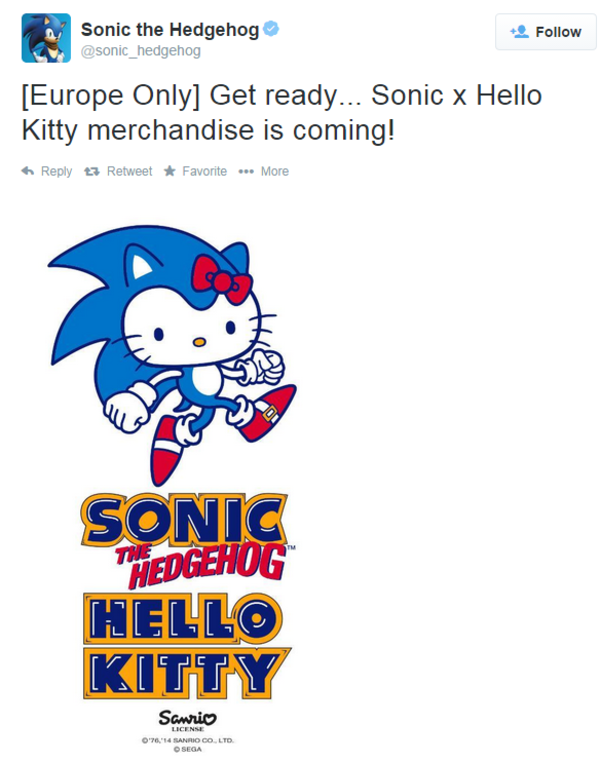Image resolution: width=600 pixels, height=762 pixels.
Task: Click the favorite star icon
Action: (x=170, y=171)
